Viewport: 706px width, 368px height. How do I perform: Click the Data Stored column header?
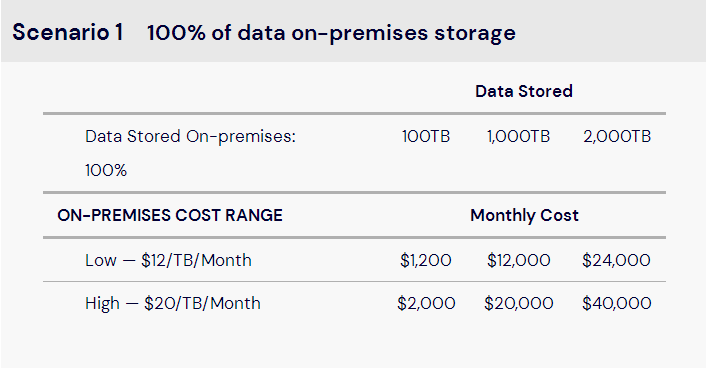coord(524,91)
